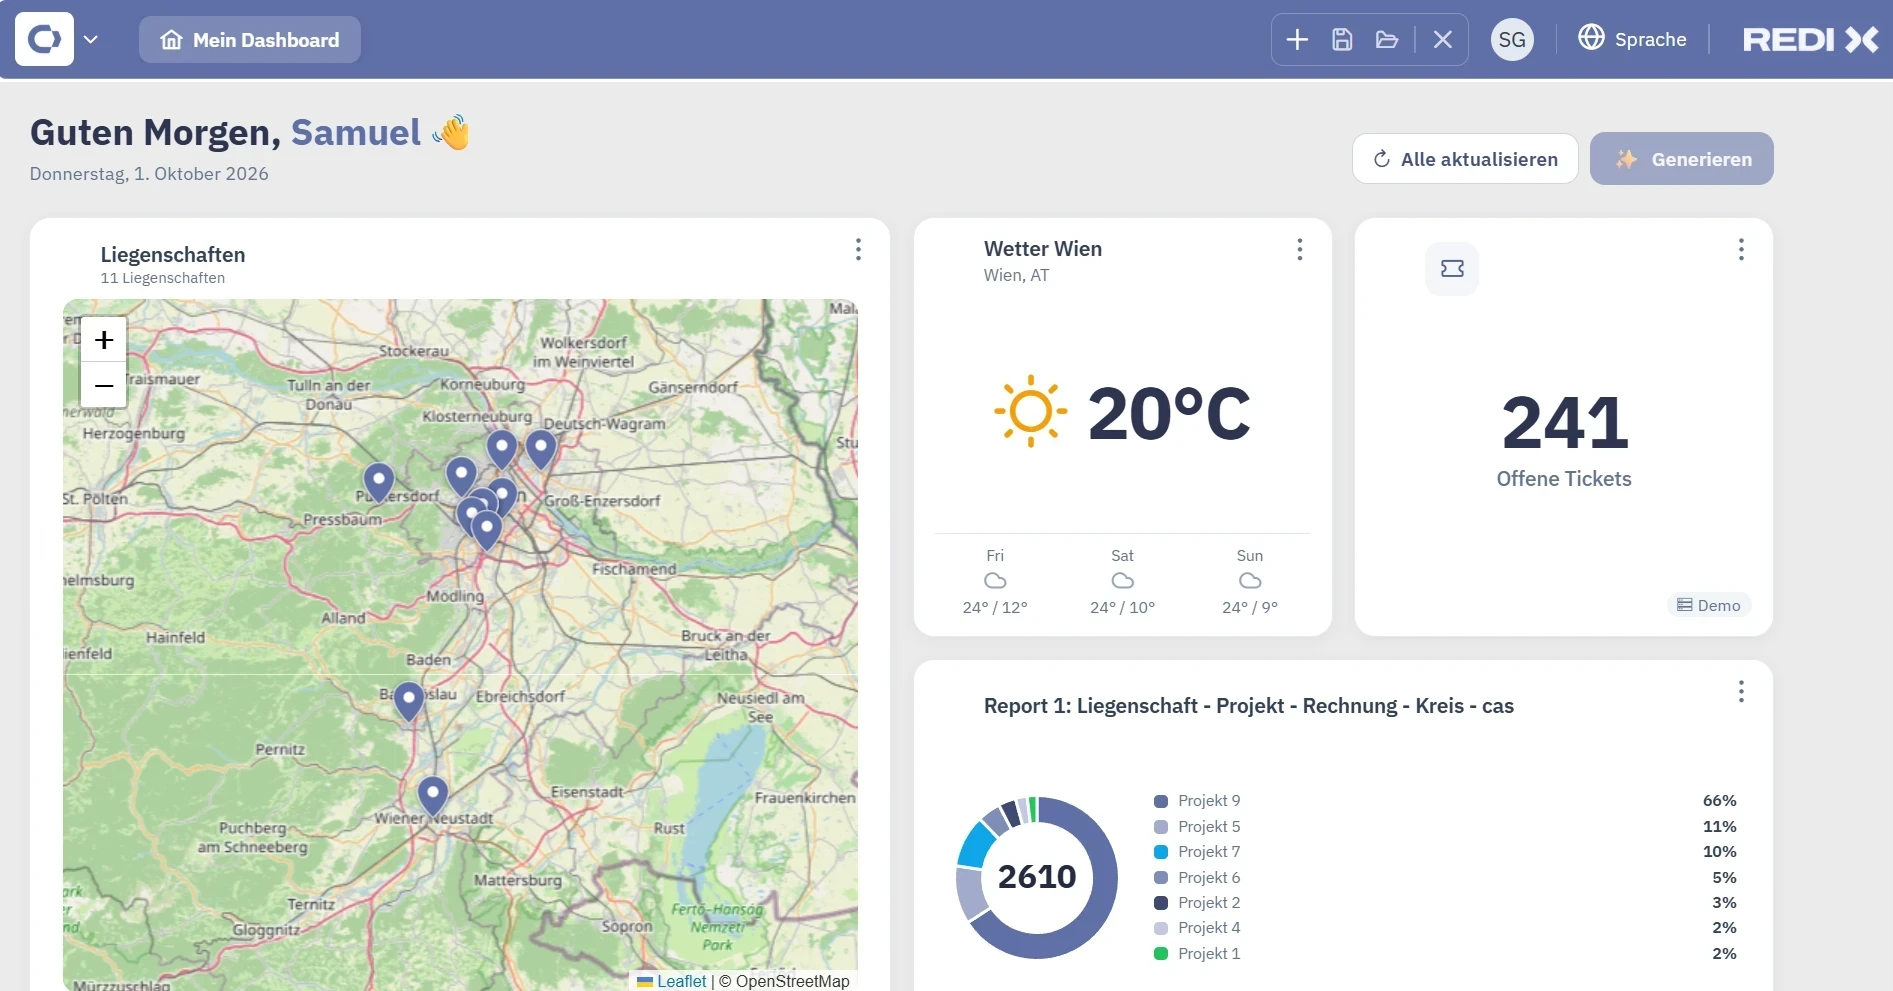Click the Generieren button
Screen dimensions: 1893x991
tap(1682, 159)
